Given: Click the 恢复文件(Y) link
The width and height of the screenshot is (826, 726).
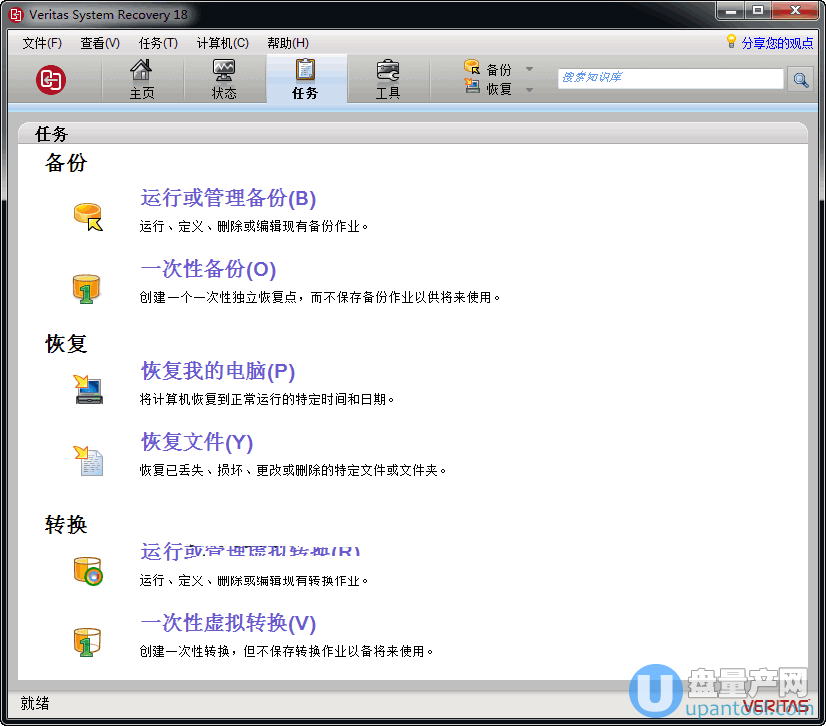Looking at the screenshot, I should 197,442.
